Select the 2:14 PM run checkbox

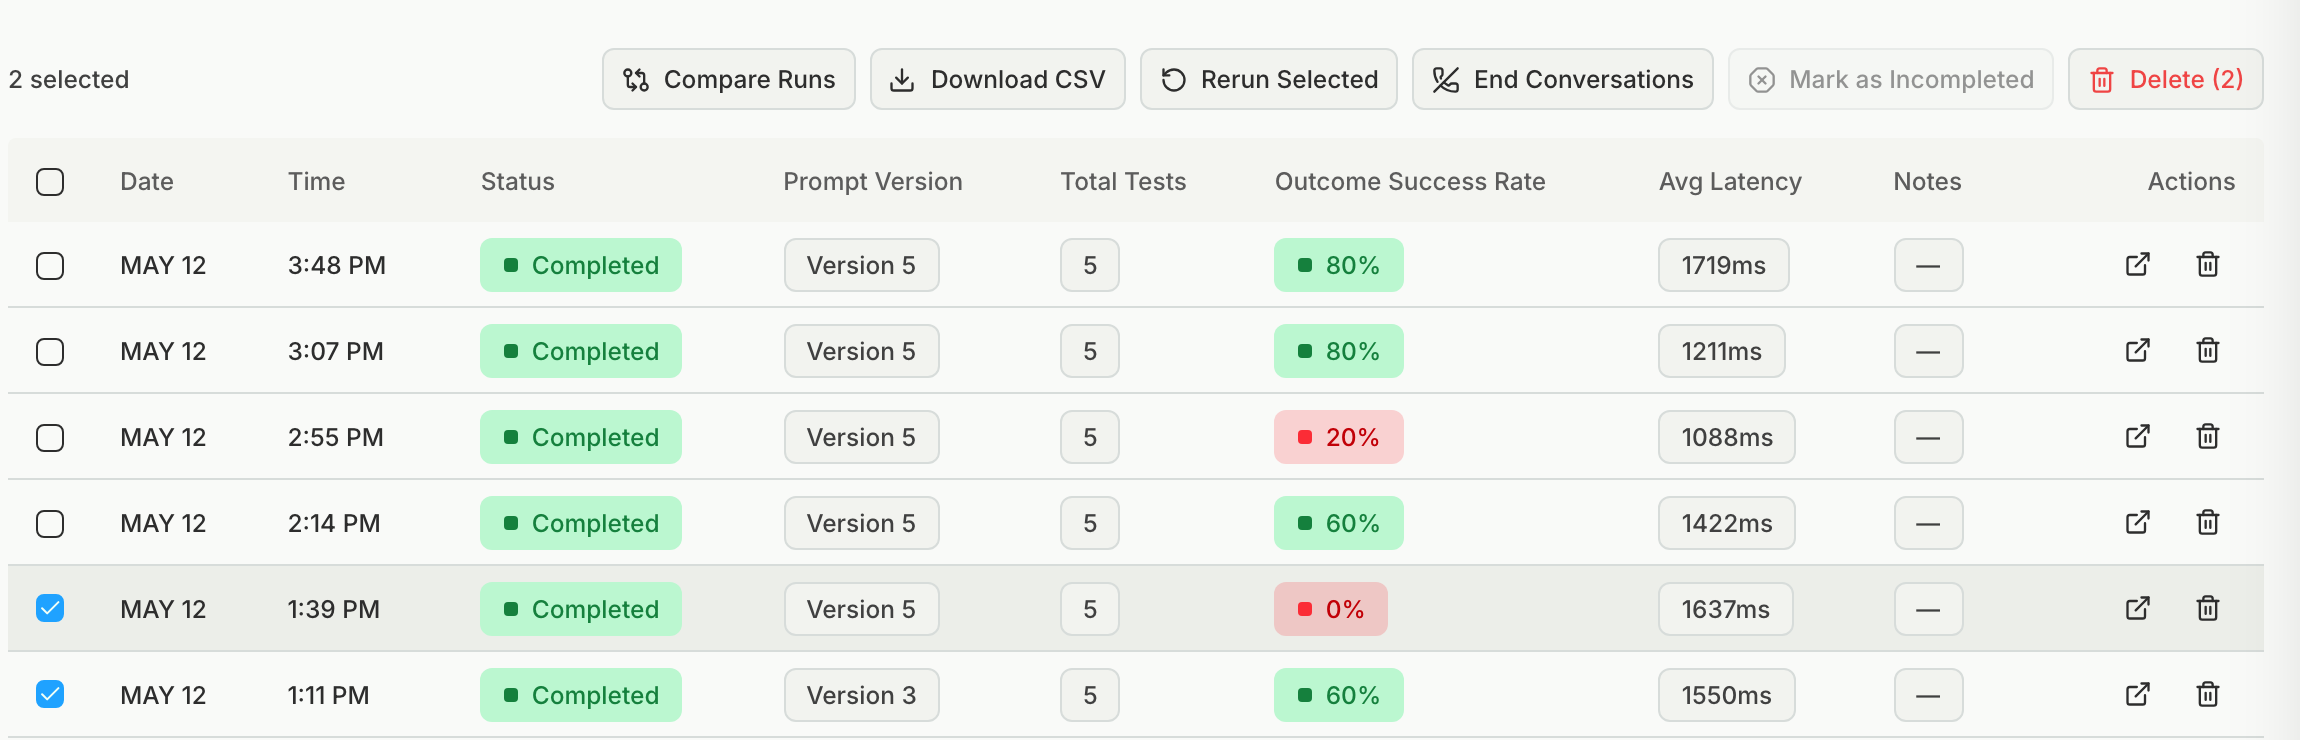click(50, 524)
